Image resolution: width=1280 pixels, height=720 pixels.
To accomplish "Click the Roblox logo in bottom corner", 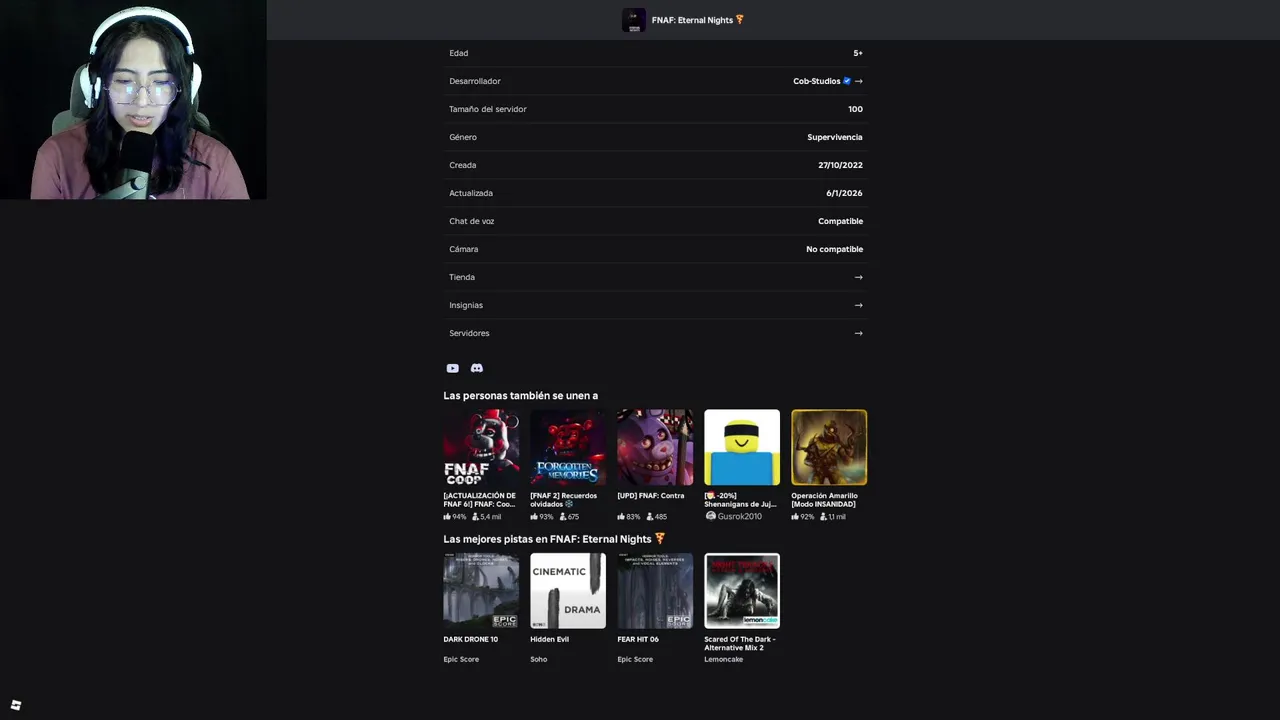I will tap(15, 705).
